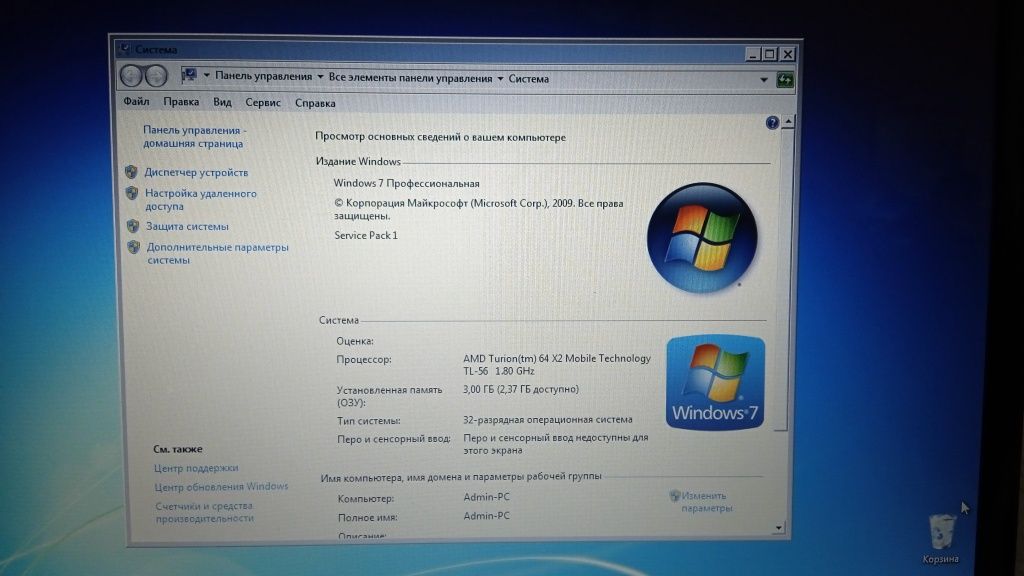Screen dimensions: 1024x576
Task: Click Система breadcrumb segment
Action: pyautogui.click(x=528, y=79)
